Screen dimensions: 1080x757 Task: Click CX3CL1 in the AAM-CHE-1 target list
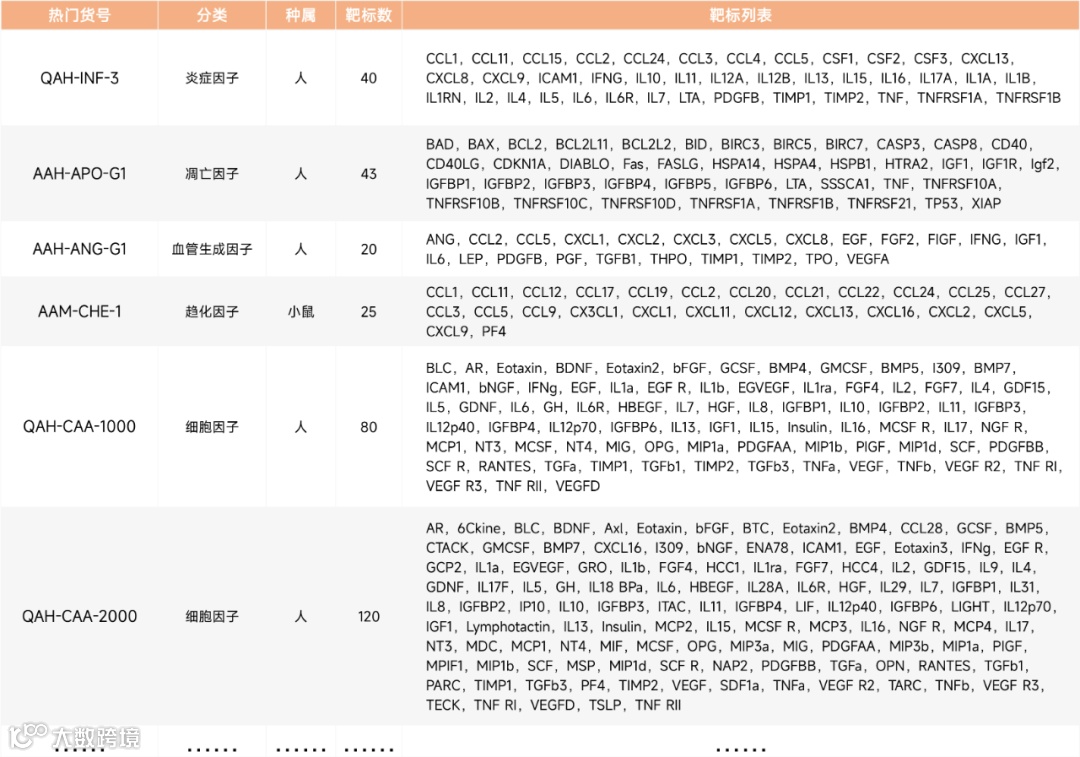594,311
